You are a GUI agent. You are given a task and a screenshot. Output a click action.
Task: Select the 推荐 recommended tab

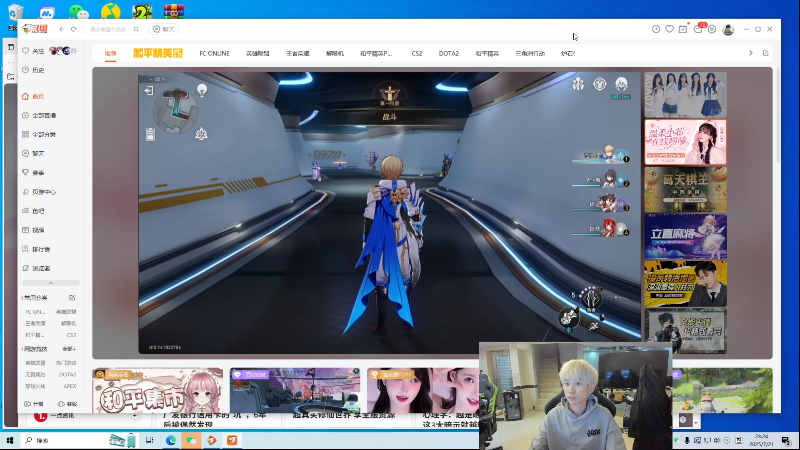[110, 53]
